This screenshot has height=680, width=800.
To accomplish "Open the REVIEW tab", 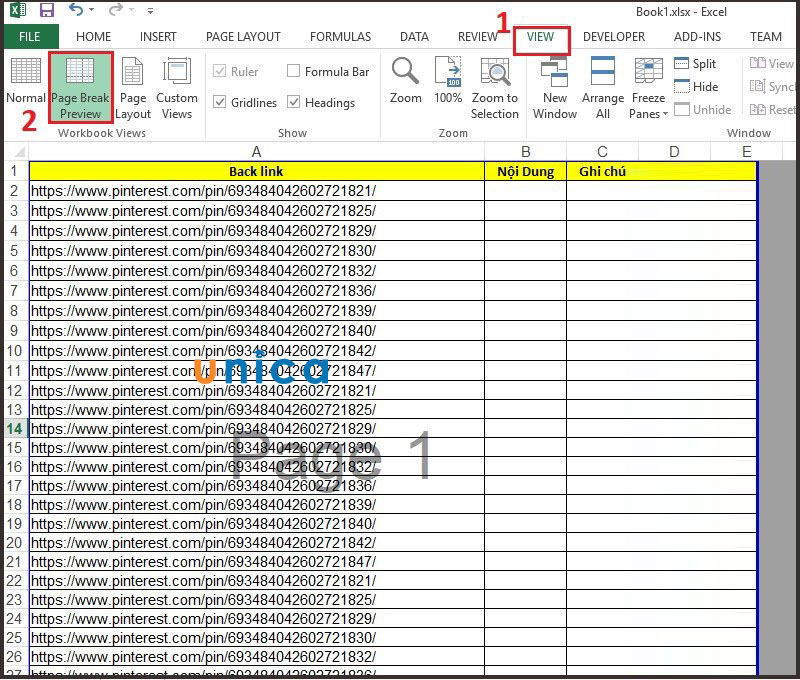I will [x=478, y=37].
